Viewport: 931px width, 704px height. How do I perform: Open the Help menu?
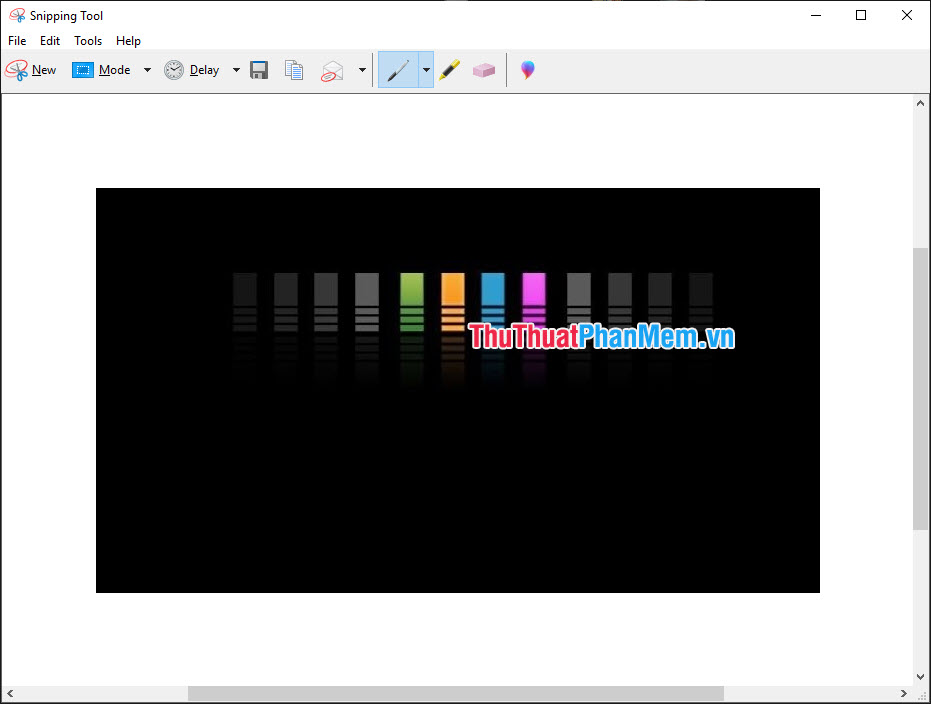coord(128,40)
